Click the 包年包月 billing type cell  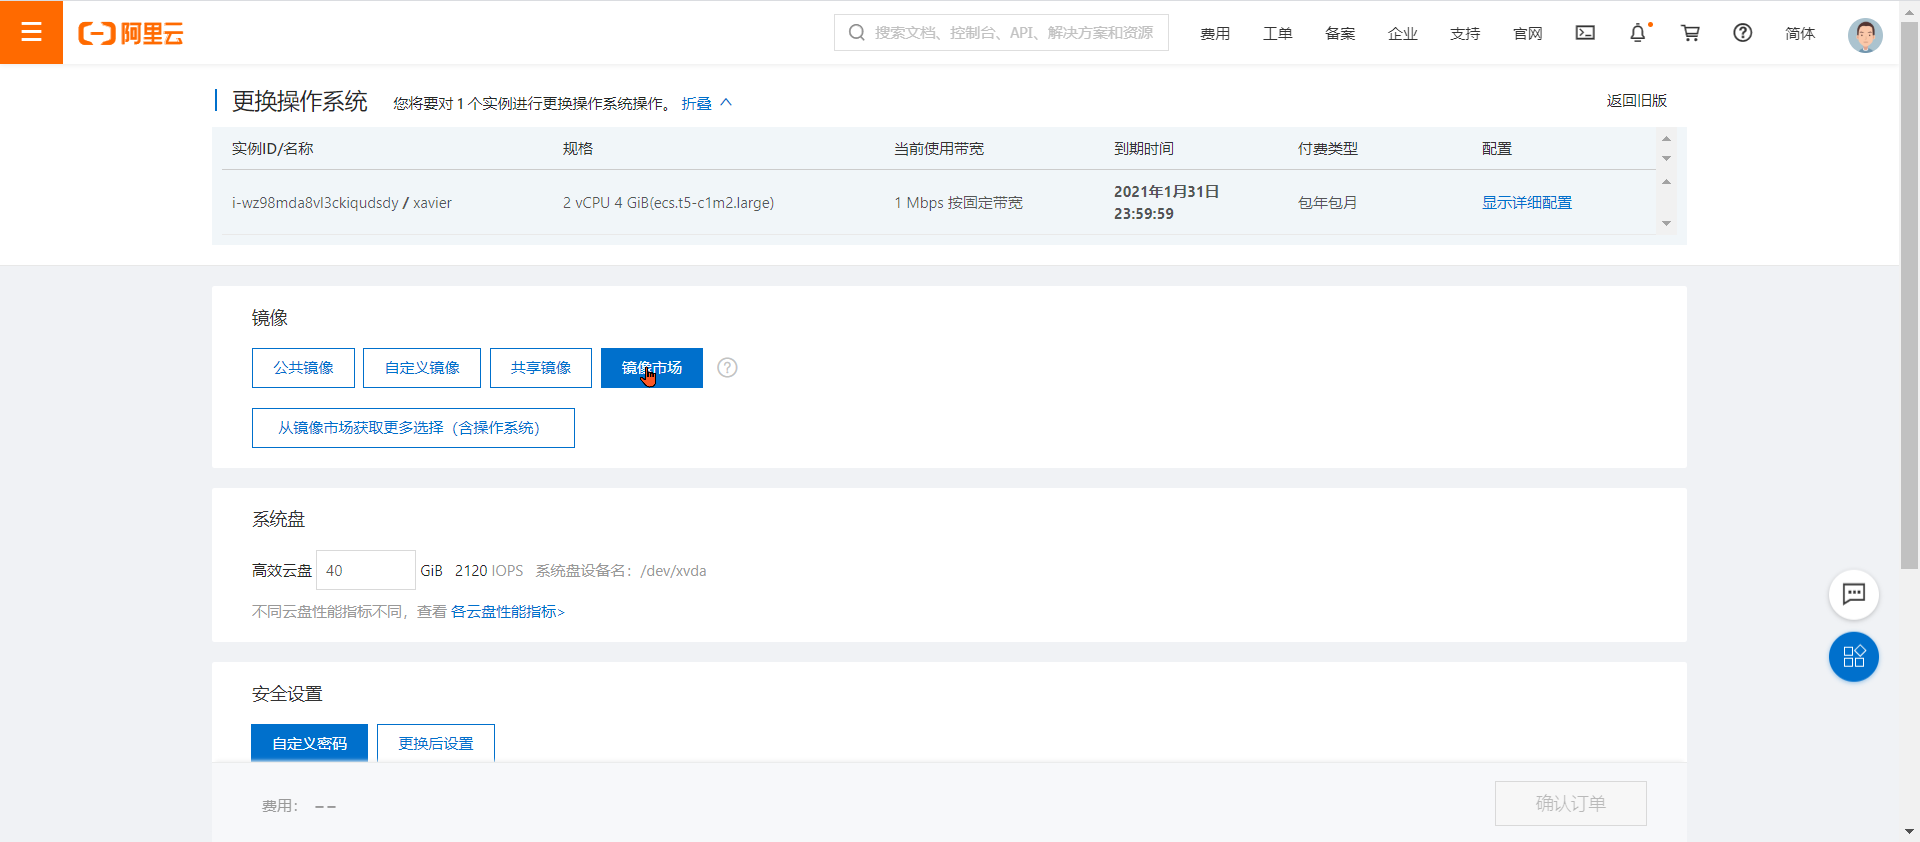click(x=1327, y=203)
